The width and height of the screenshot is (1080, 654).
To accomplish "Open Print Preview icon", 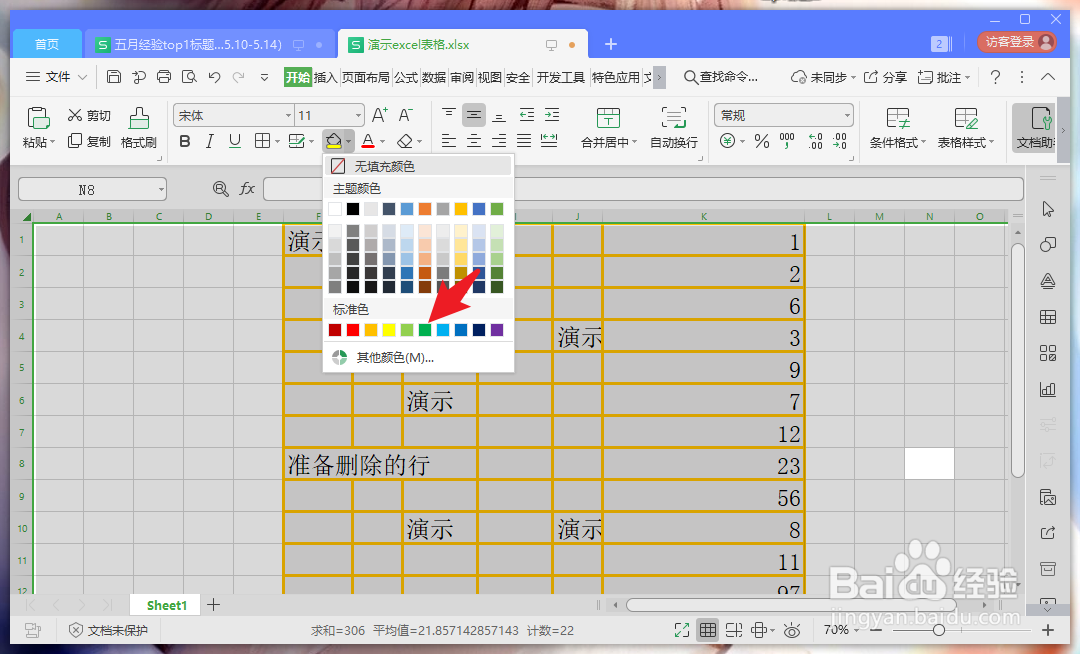I will coord(189,77).
